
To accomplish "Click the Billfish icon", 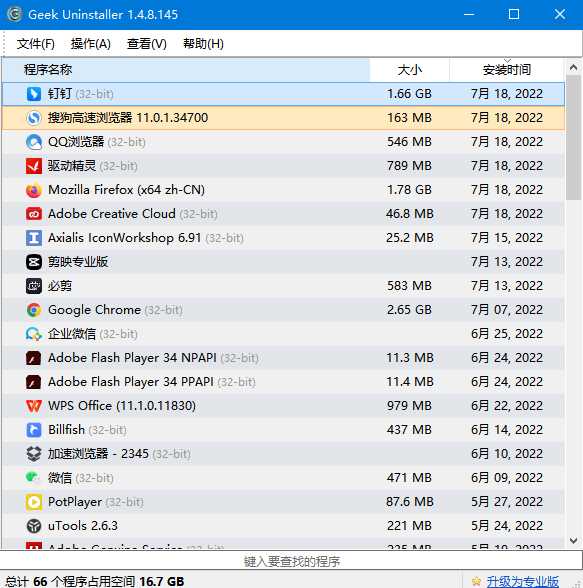I will [34, 430].
